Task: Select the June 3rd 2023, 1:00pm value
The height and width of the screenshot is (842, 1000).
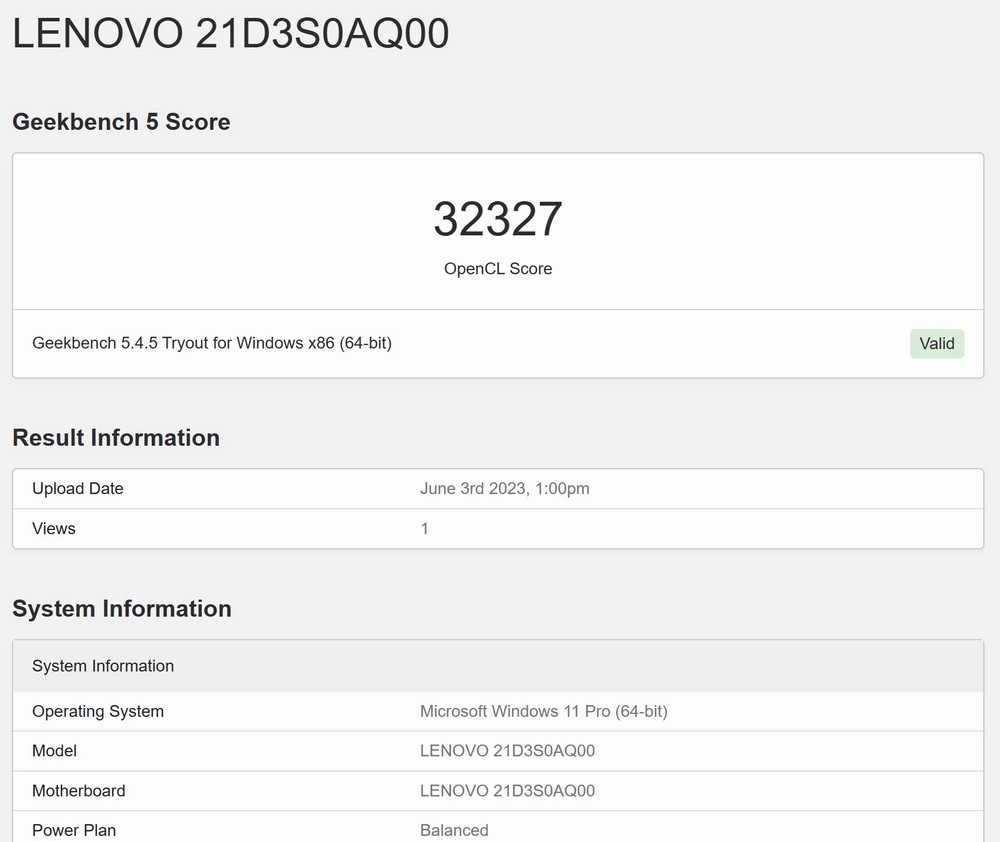Action: [x=504, y=489]
